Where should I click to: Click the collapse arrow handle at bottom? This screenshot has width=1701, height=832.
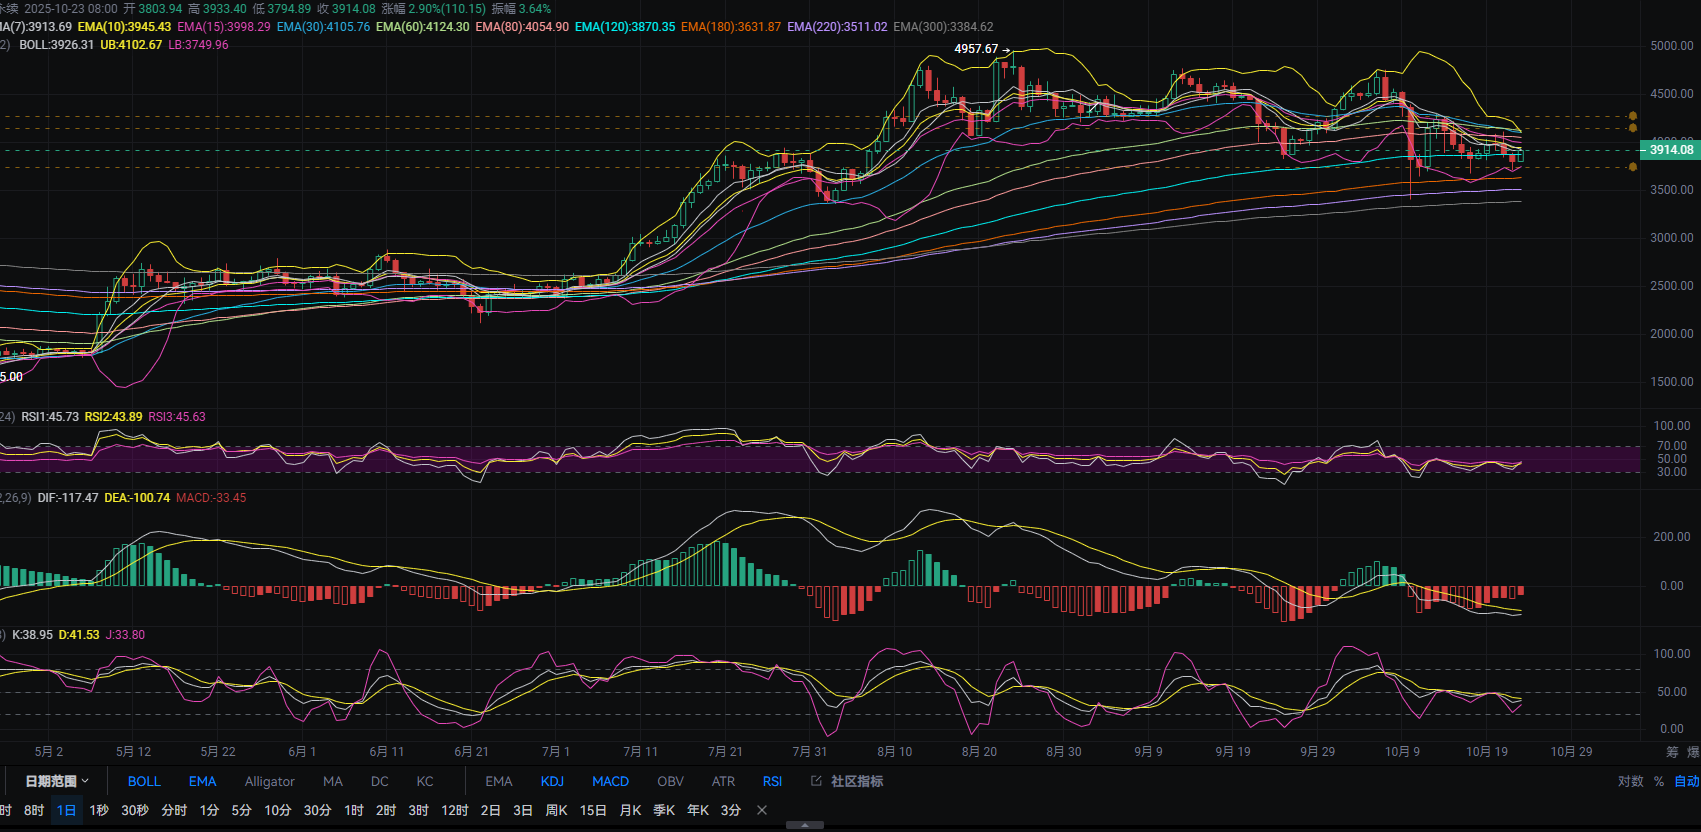tap(805, 825)
